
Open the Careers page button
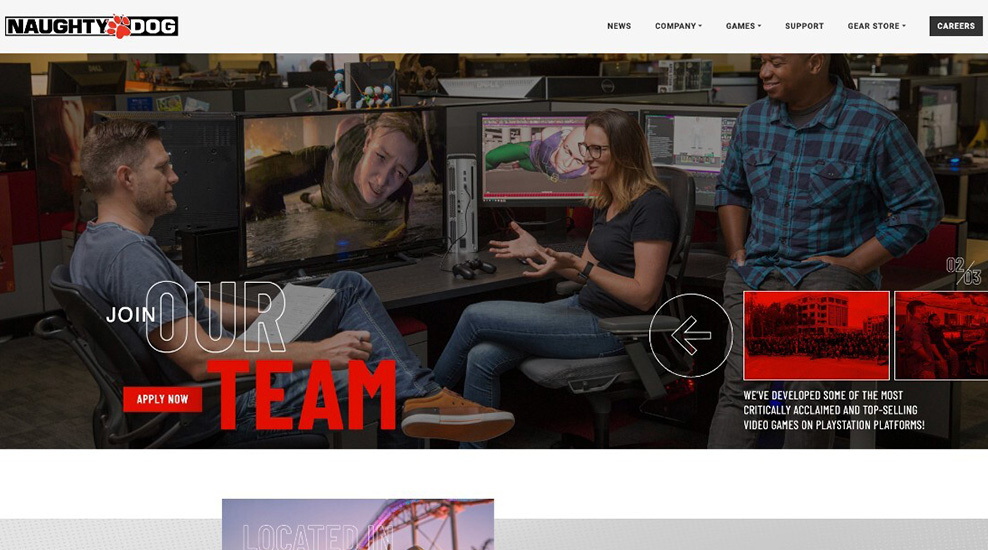(955, 26)
